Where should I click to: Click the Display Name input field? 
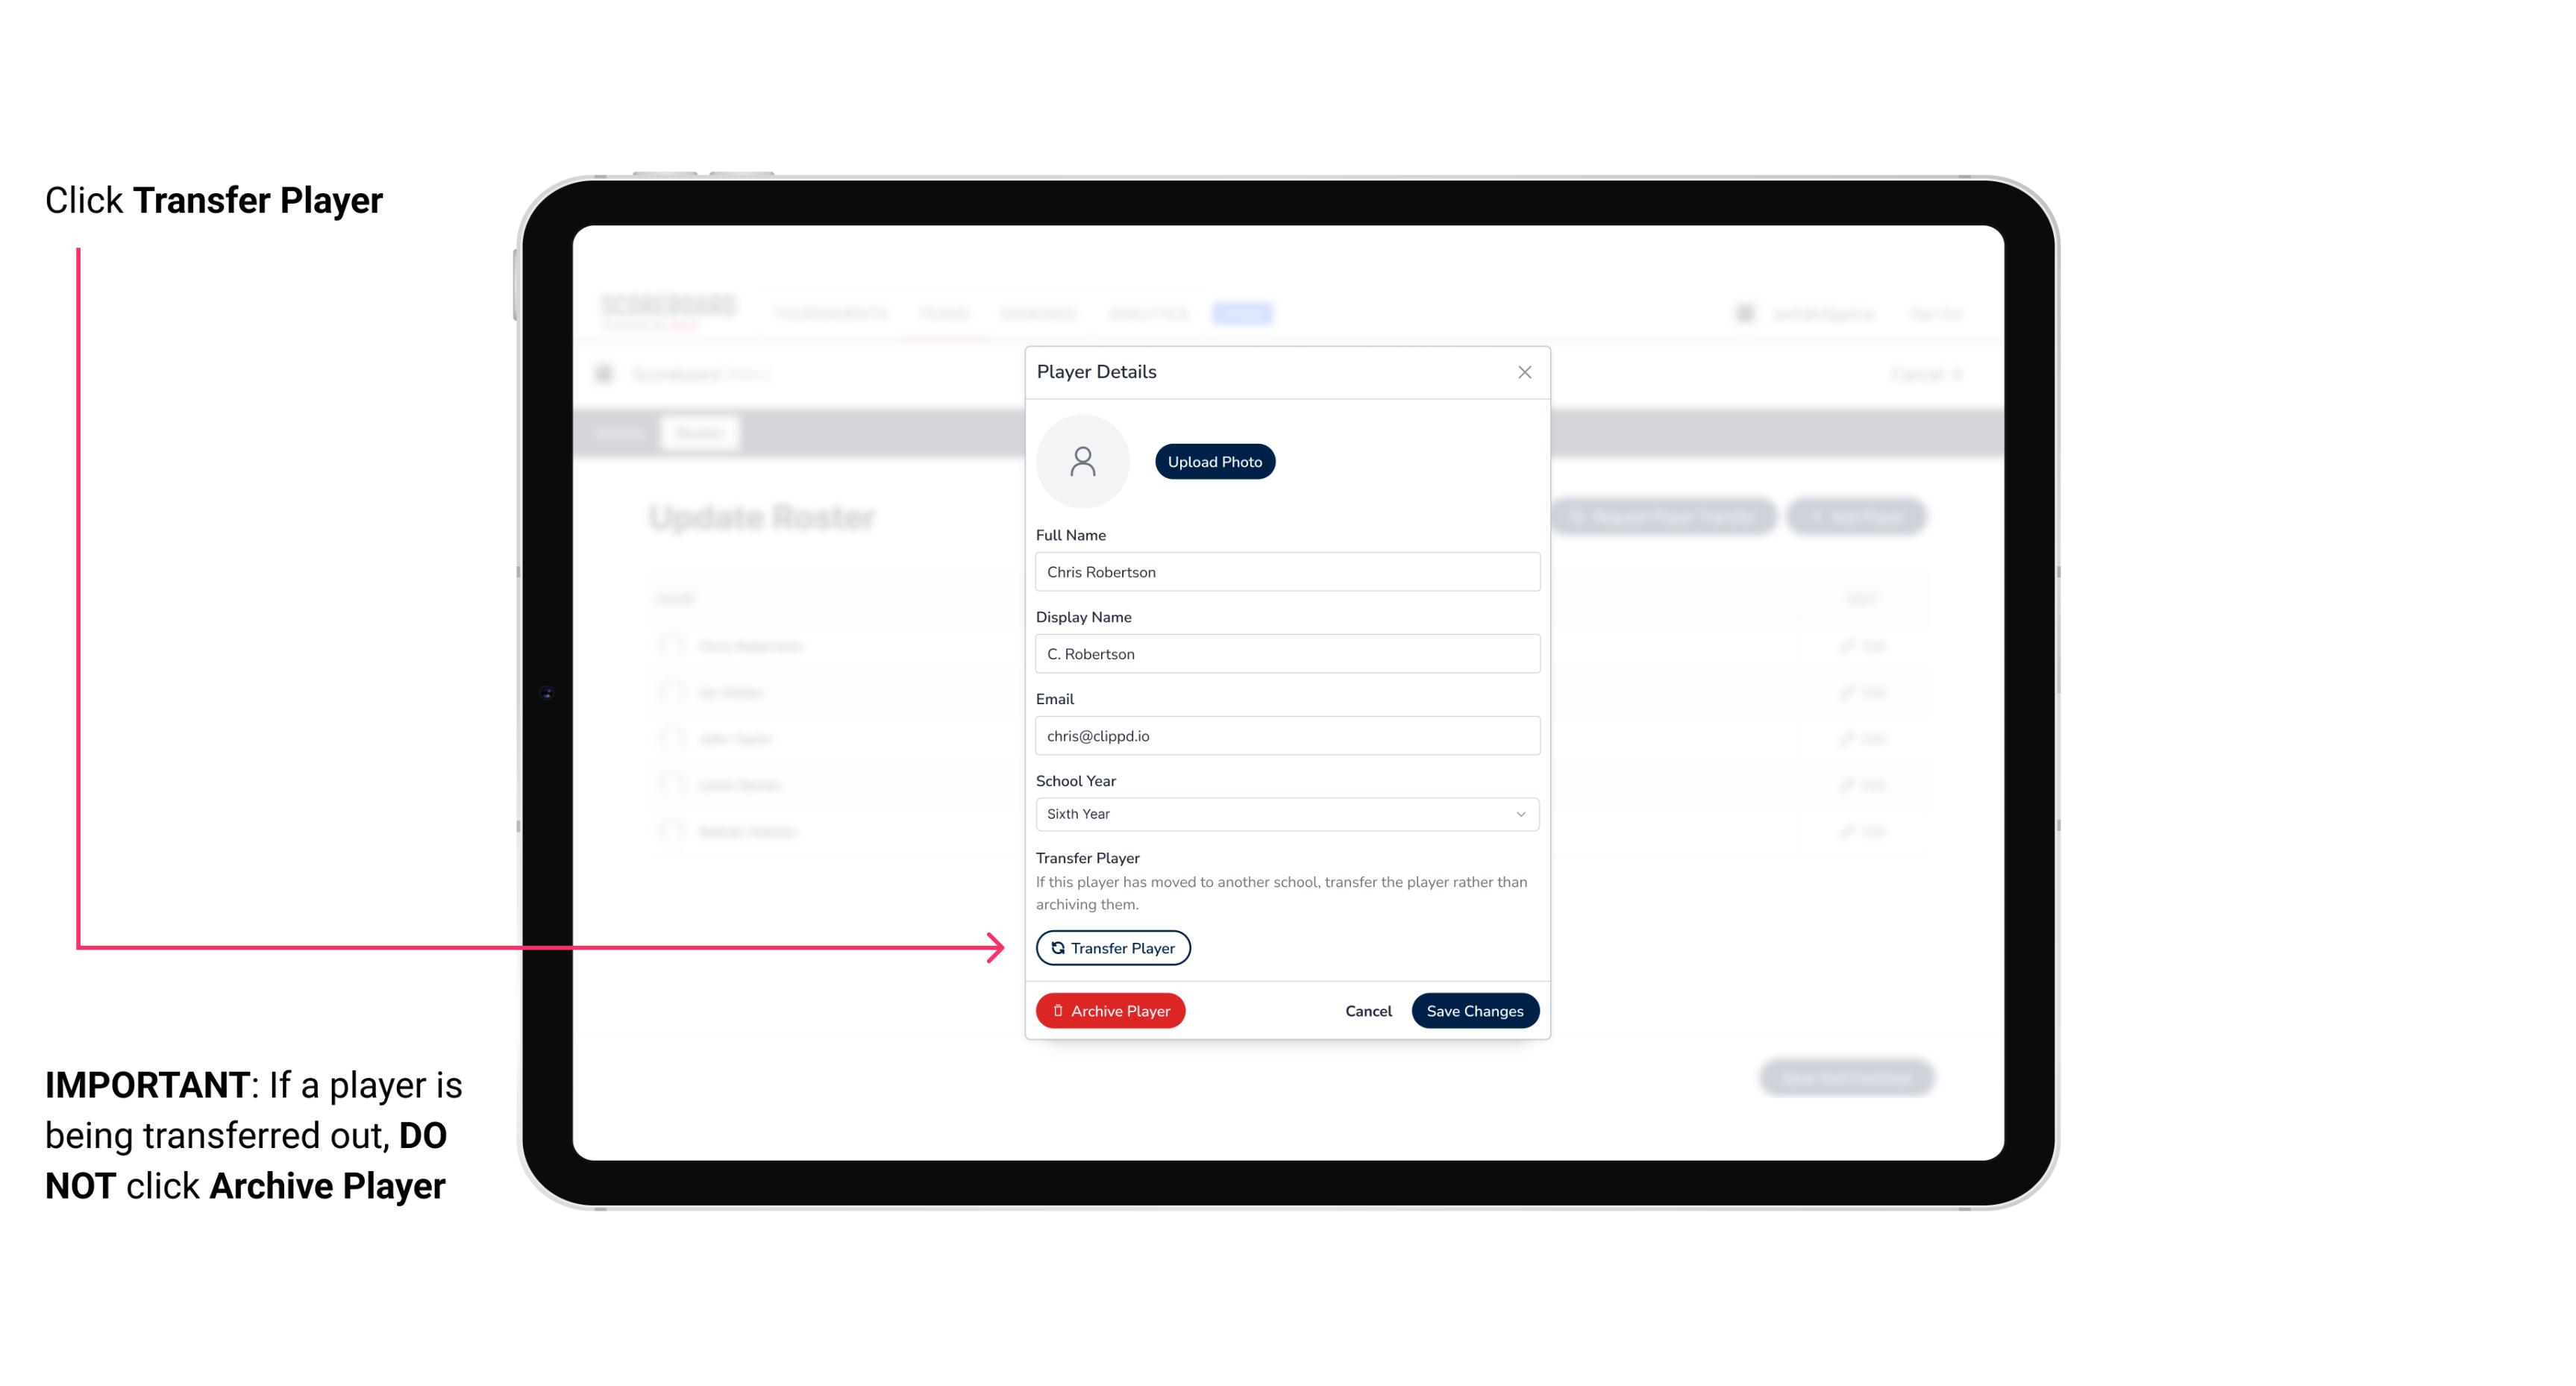tap(1285, 653)
